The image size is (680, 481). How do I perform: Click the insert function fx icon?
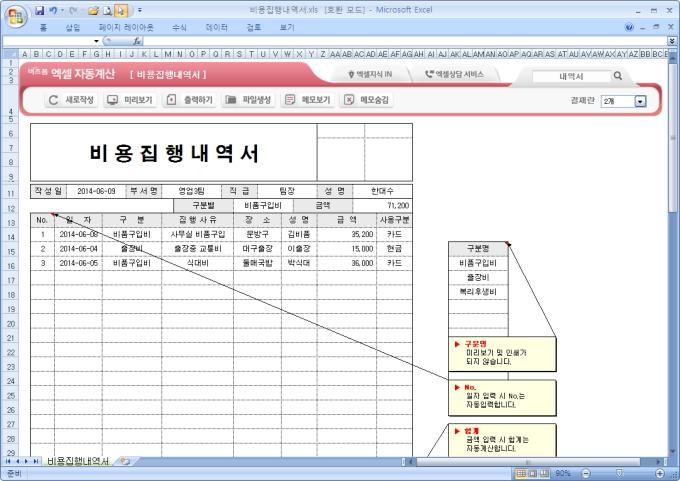pos(137,41)
